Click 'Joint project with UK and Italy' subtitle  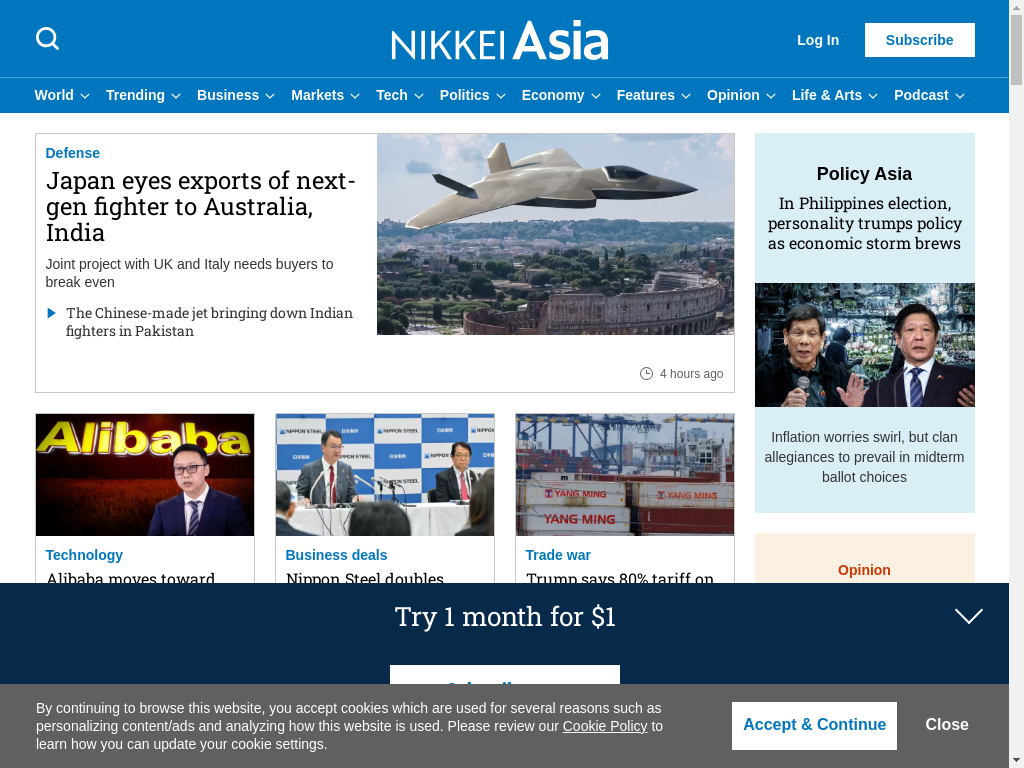click(x=189, y=273)
